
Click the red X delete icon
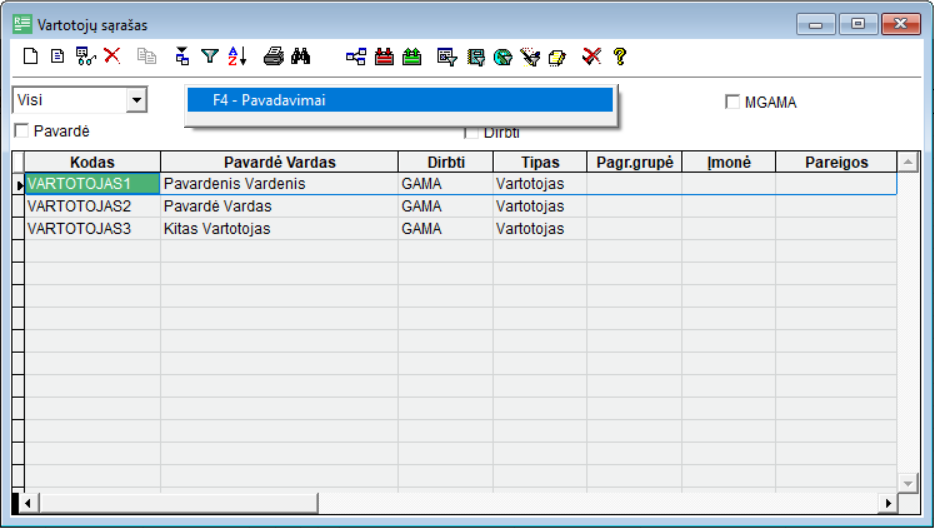pyautogui.click(x=112, y=57)
